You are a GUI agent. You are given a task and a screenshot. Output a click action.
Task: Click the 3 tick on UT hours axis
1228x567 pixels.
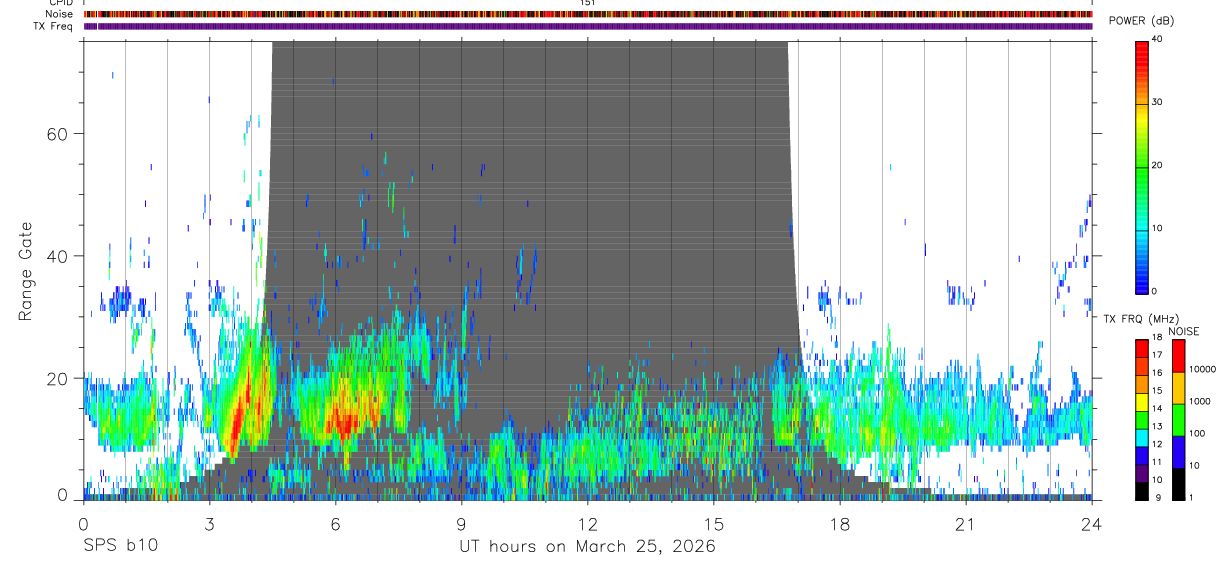(x=209, y=524)
